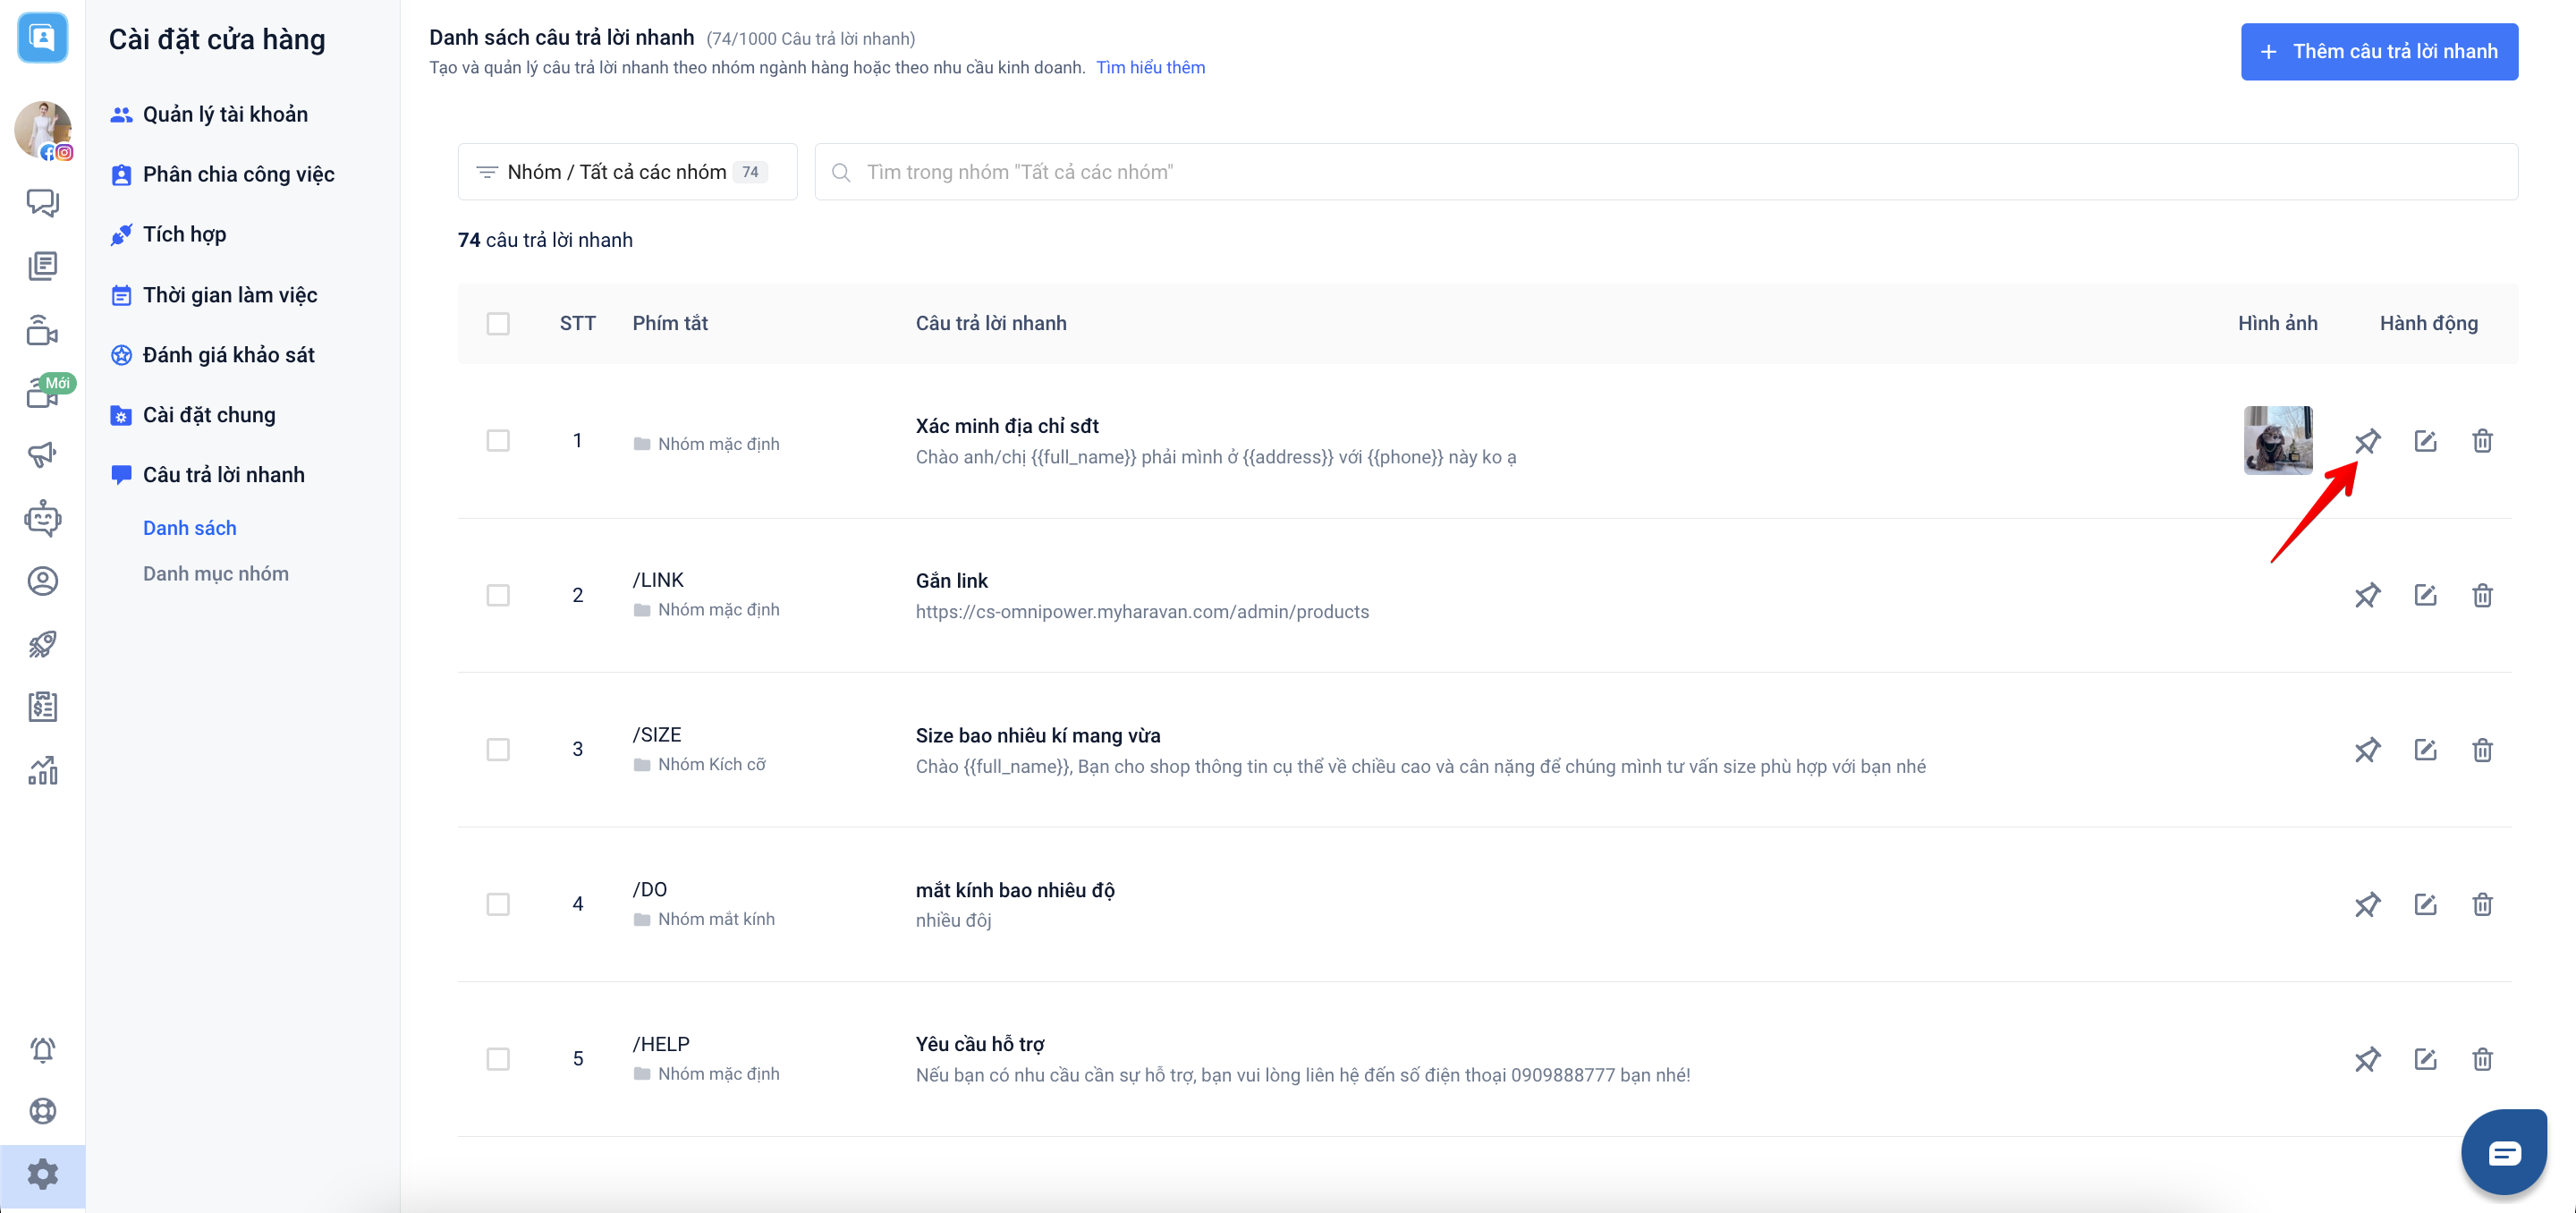The height and width of the screenshot is (1213, 2576).
Task: Open the 'Tìm hiểu thêm' link
Action: pos(1150,68)
